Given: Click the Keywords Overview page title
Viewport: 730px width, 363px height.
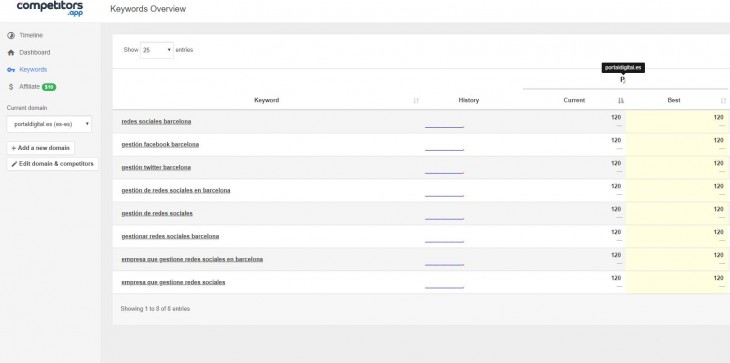Looking at the screenshot, I should point(148,9).
